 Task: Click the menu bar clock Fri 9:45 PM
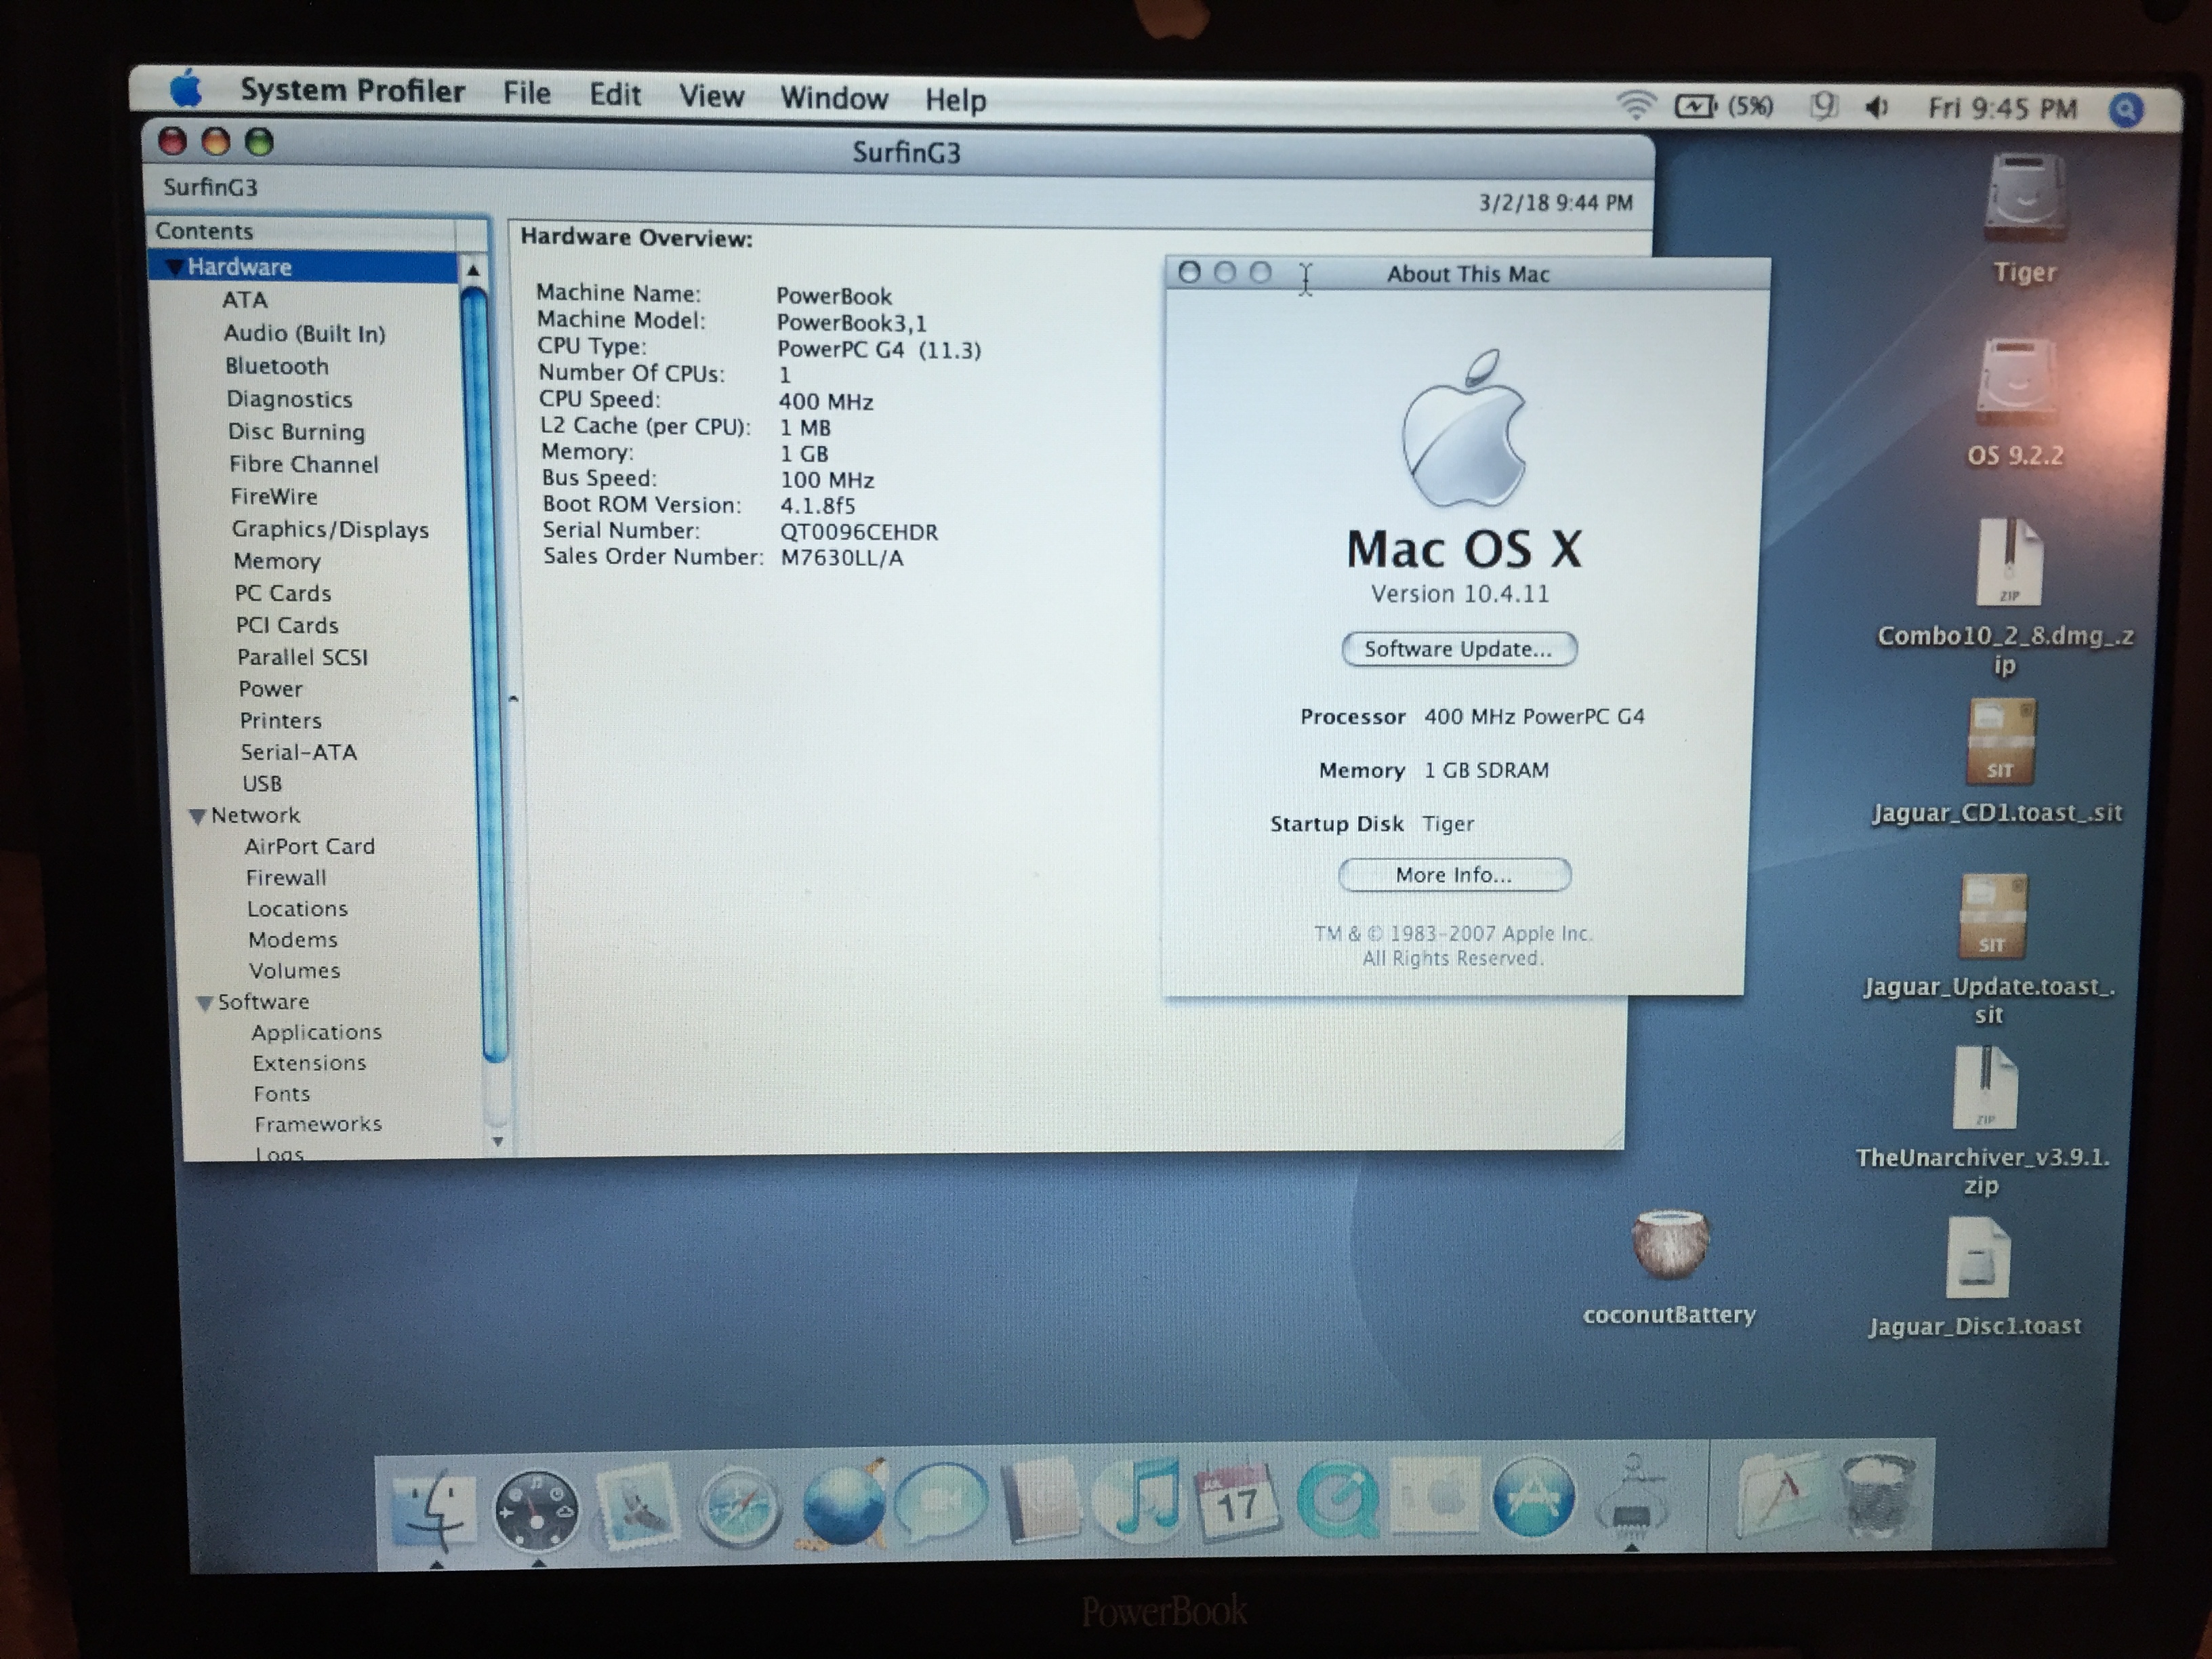(x=2002, y=108)
